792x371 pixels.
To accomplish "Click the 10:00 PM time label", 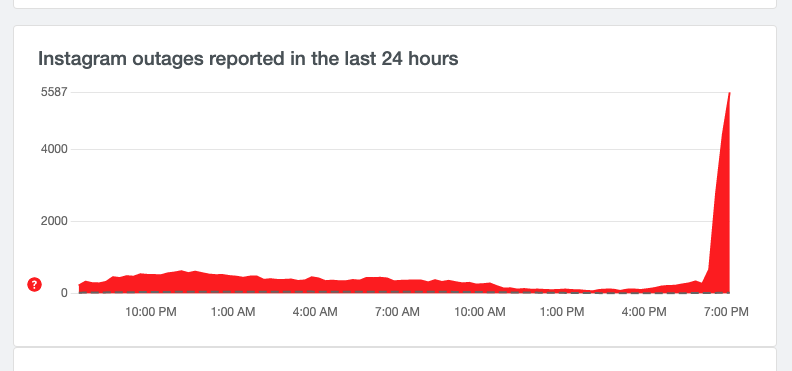I will 151,312.
